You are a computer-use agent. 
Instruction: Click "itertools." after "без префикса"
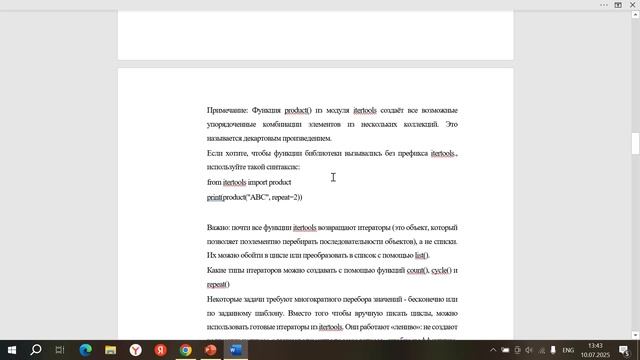(444, 153)
